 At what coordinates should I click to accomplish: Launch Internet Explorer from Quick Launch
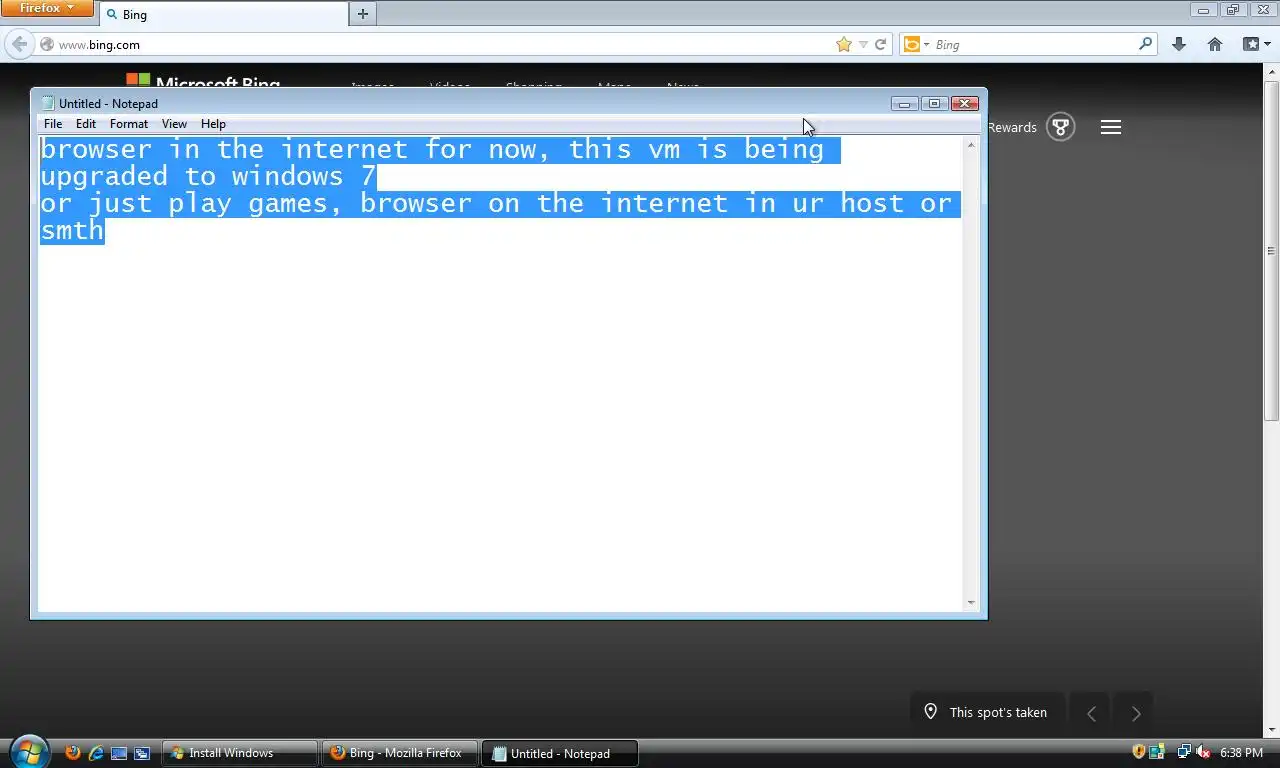(96, 753)
